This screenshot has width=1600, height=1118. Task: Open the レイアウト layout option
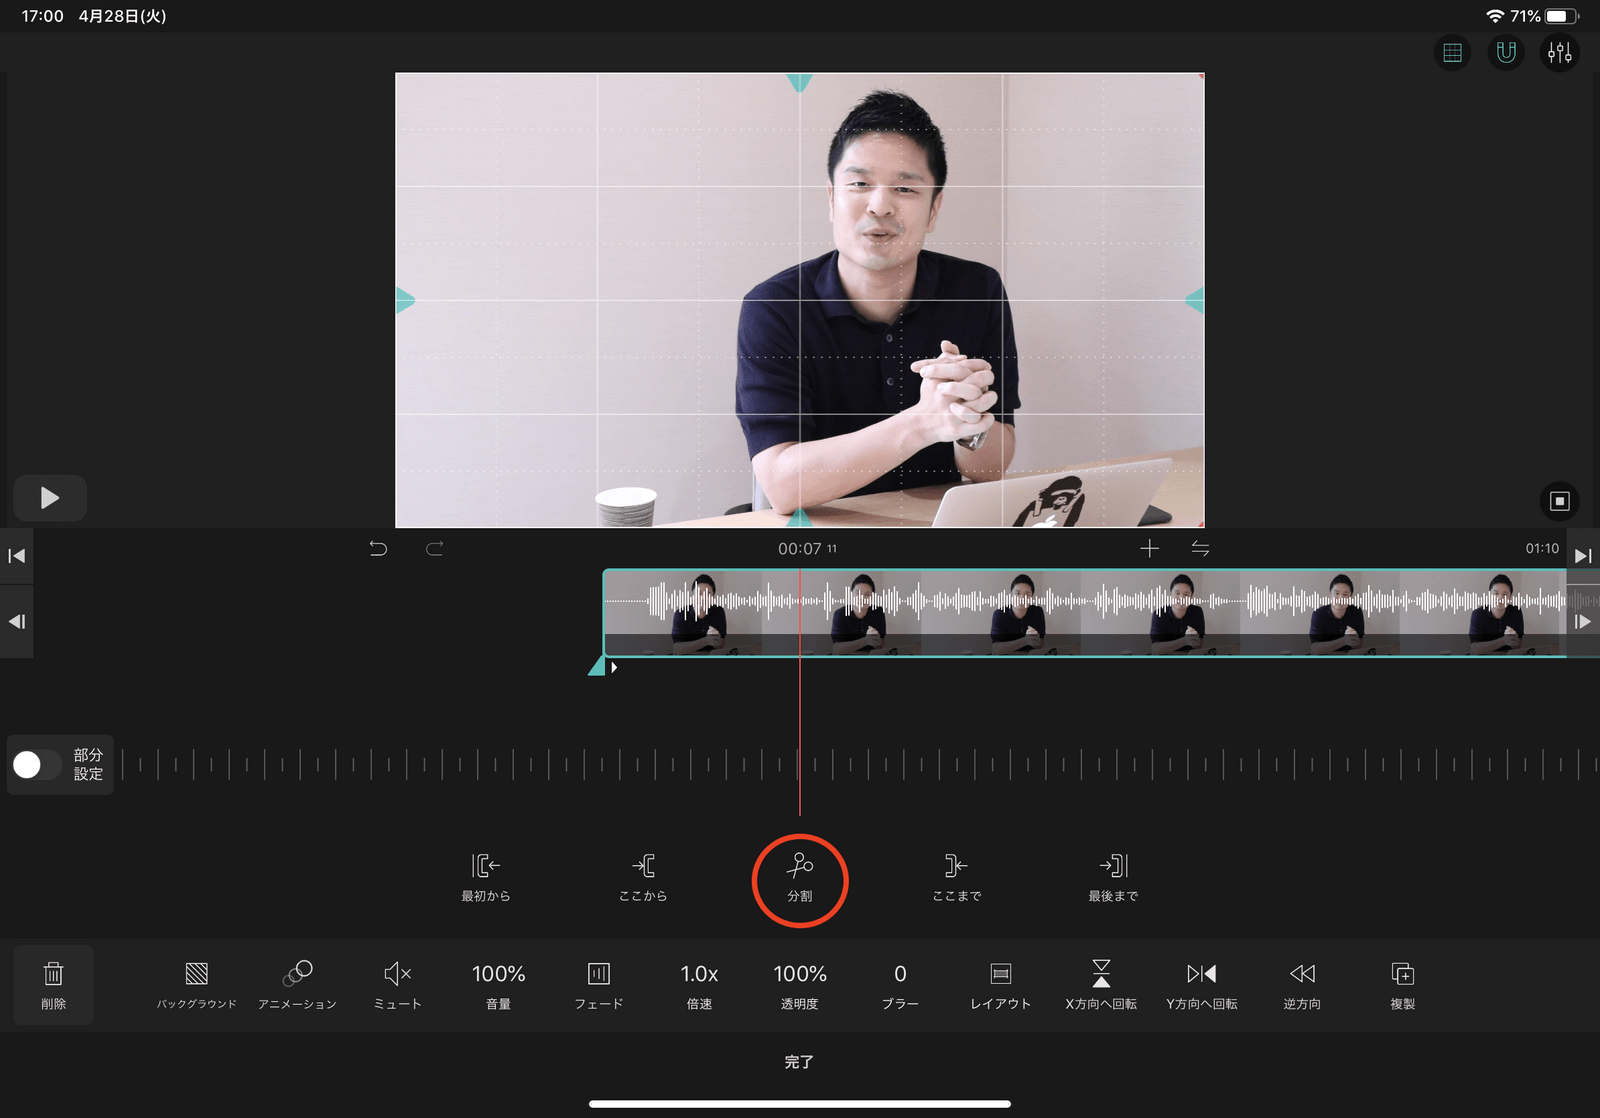tap(1001, 985)
